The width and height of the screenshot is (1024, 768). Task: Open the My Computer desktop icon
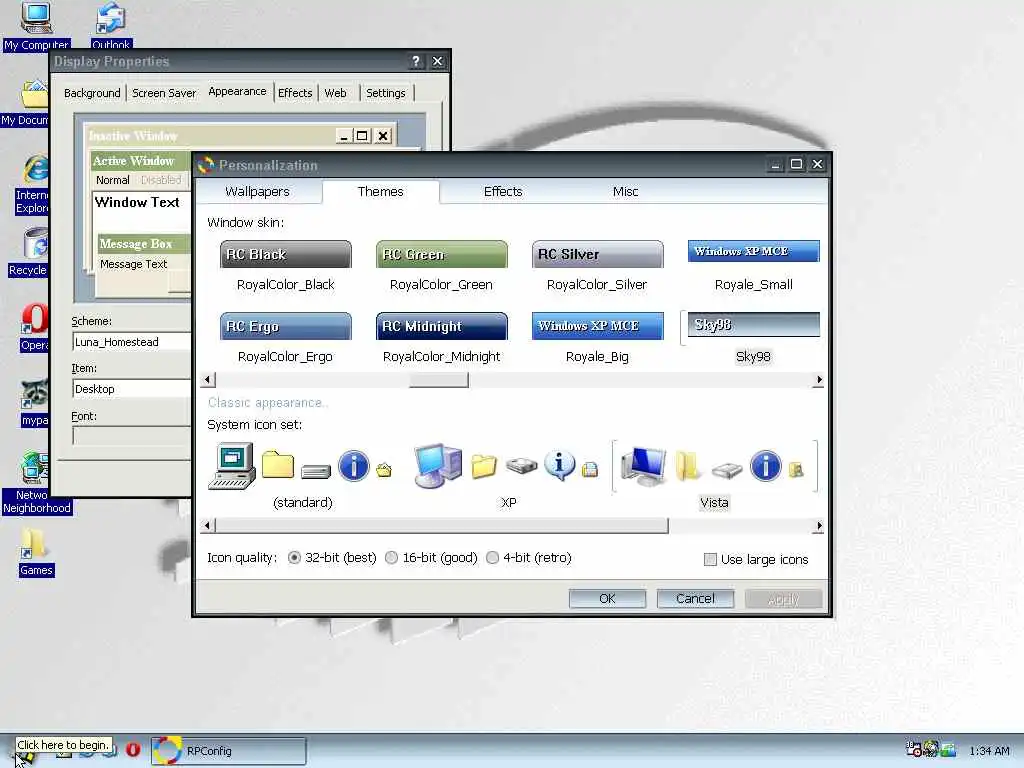click(36, 27)
